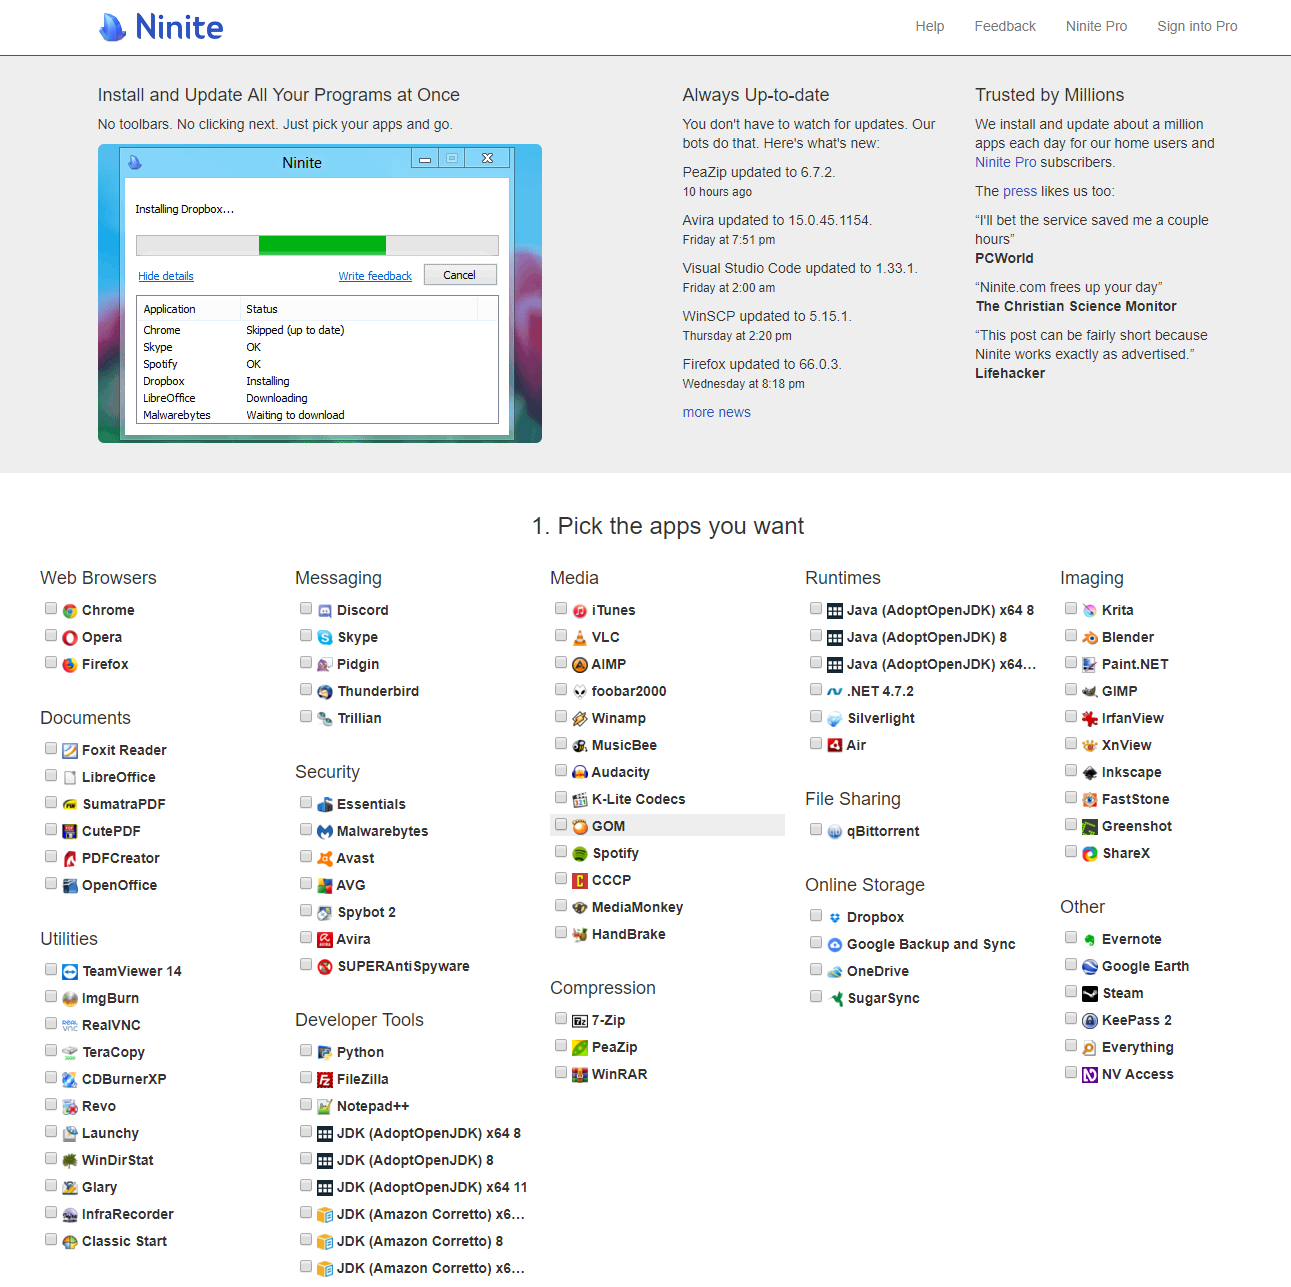Click the Audacity icon

[x=580, y=773]
